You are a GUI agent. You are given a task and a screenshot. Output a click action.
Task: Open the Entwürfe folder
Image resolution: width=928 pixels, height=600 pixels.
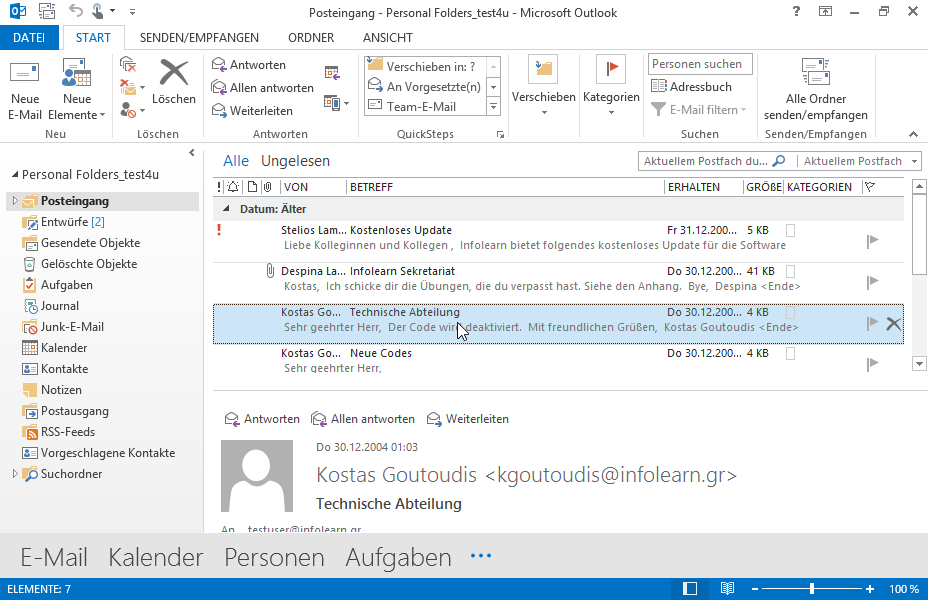73,222
